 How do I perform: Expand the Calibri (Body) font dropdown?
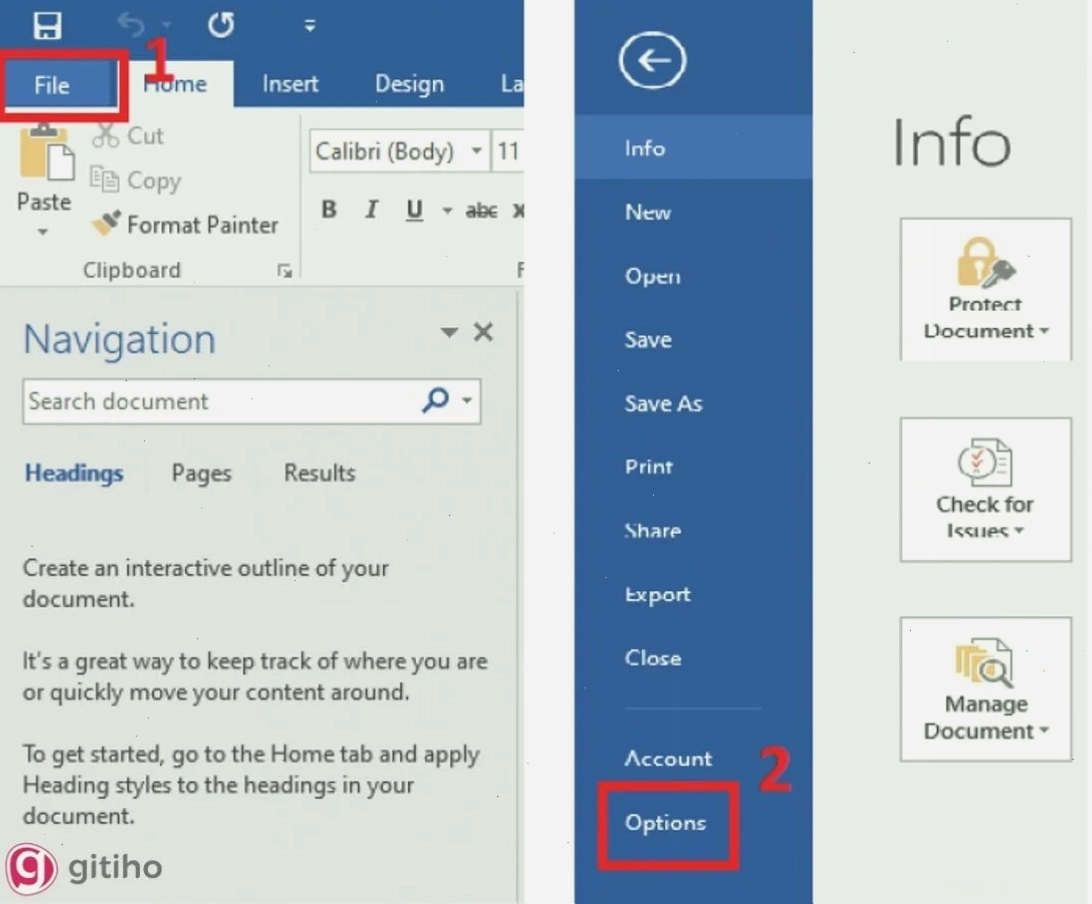pos(476,150)
